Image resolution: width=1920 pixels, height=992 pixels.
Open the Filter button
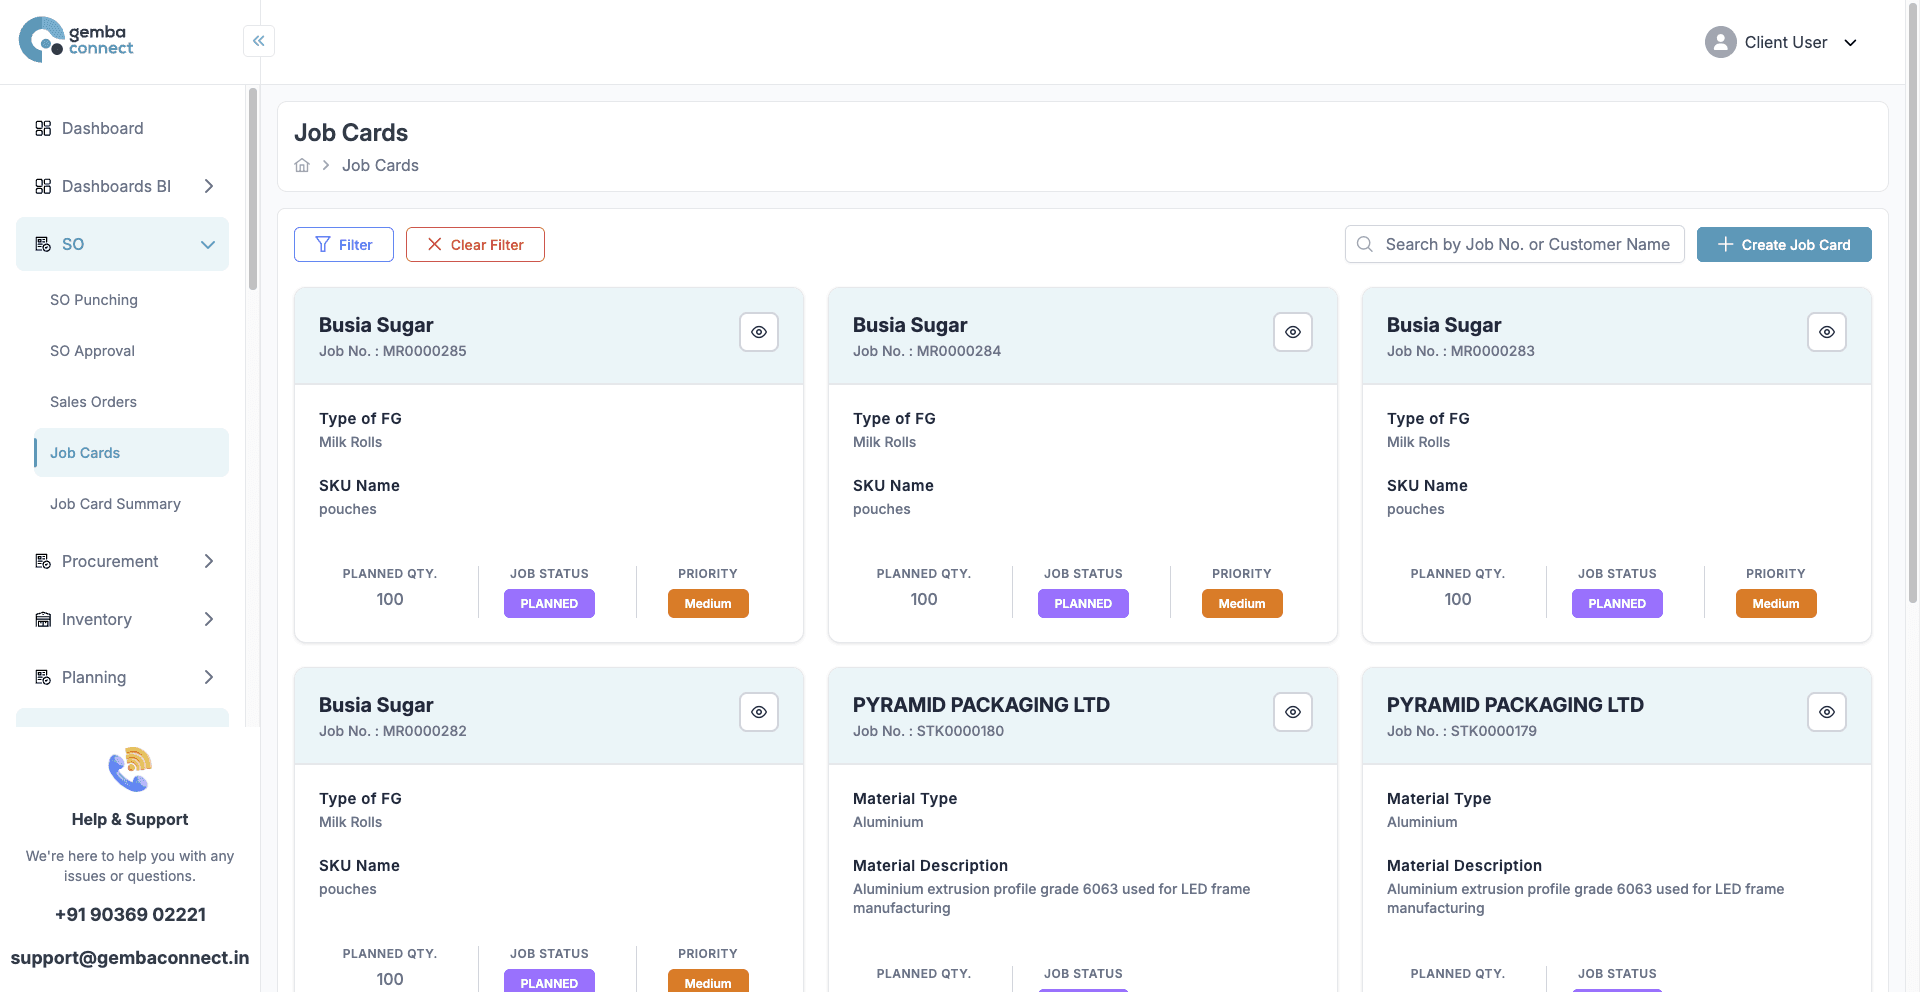(344, 245)
